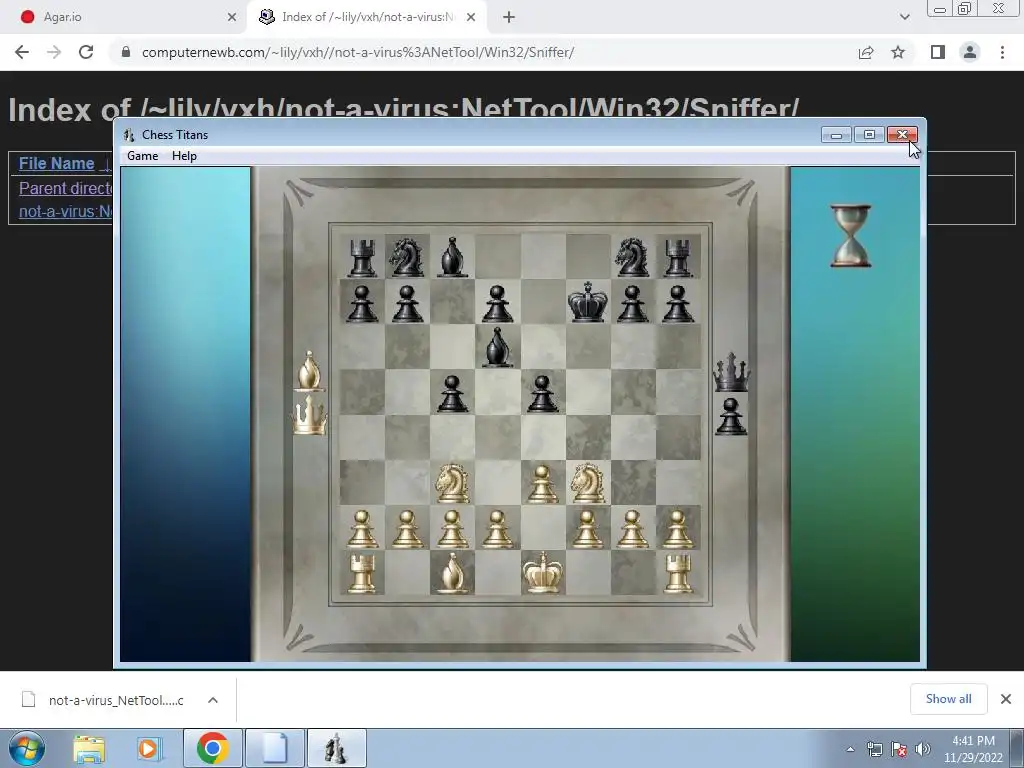Open Windows Explorer from taskbar
The width and height of the screenshot is (1024, 768).
click(89, 748)
